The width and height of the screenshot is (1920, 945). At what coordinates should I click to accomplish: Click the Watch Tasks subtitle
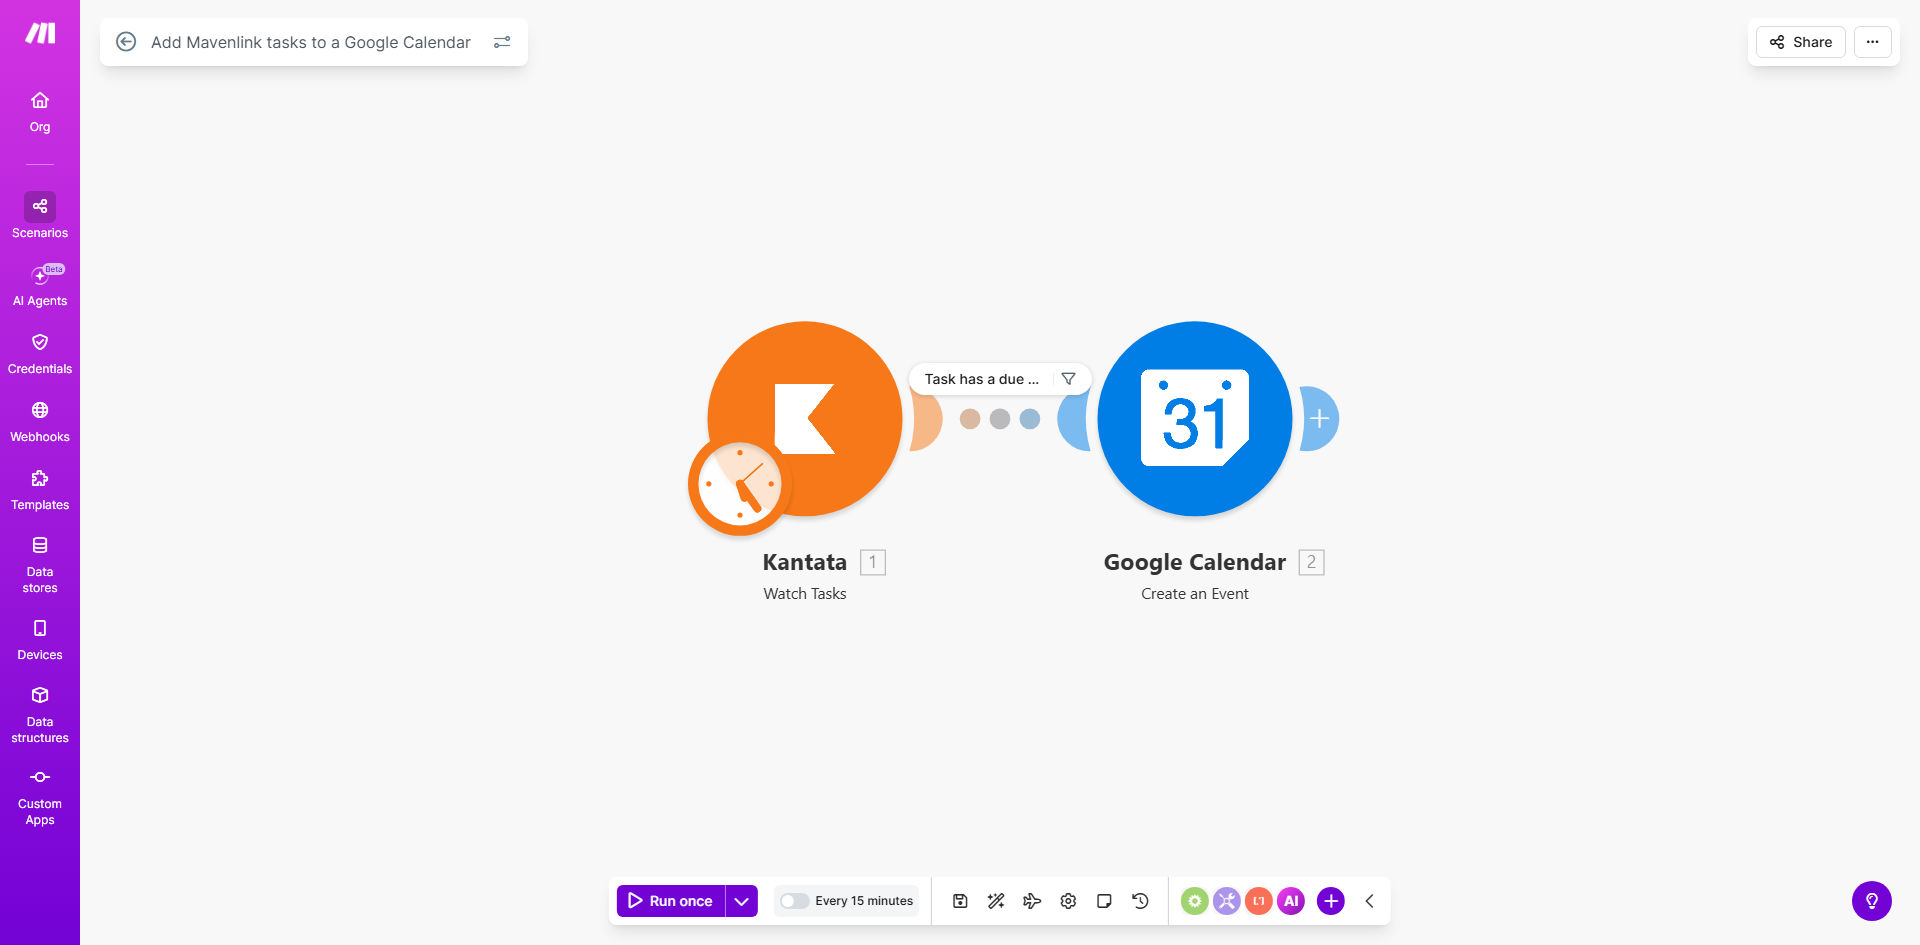pos(805,594)
